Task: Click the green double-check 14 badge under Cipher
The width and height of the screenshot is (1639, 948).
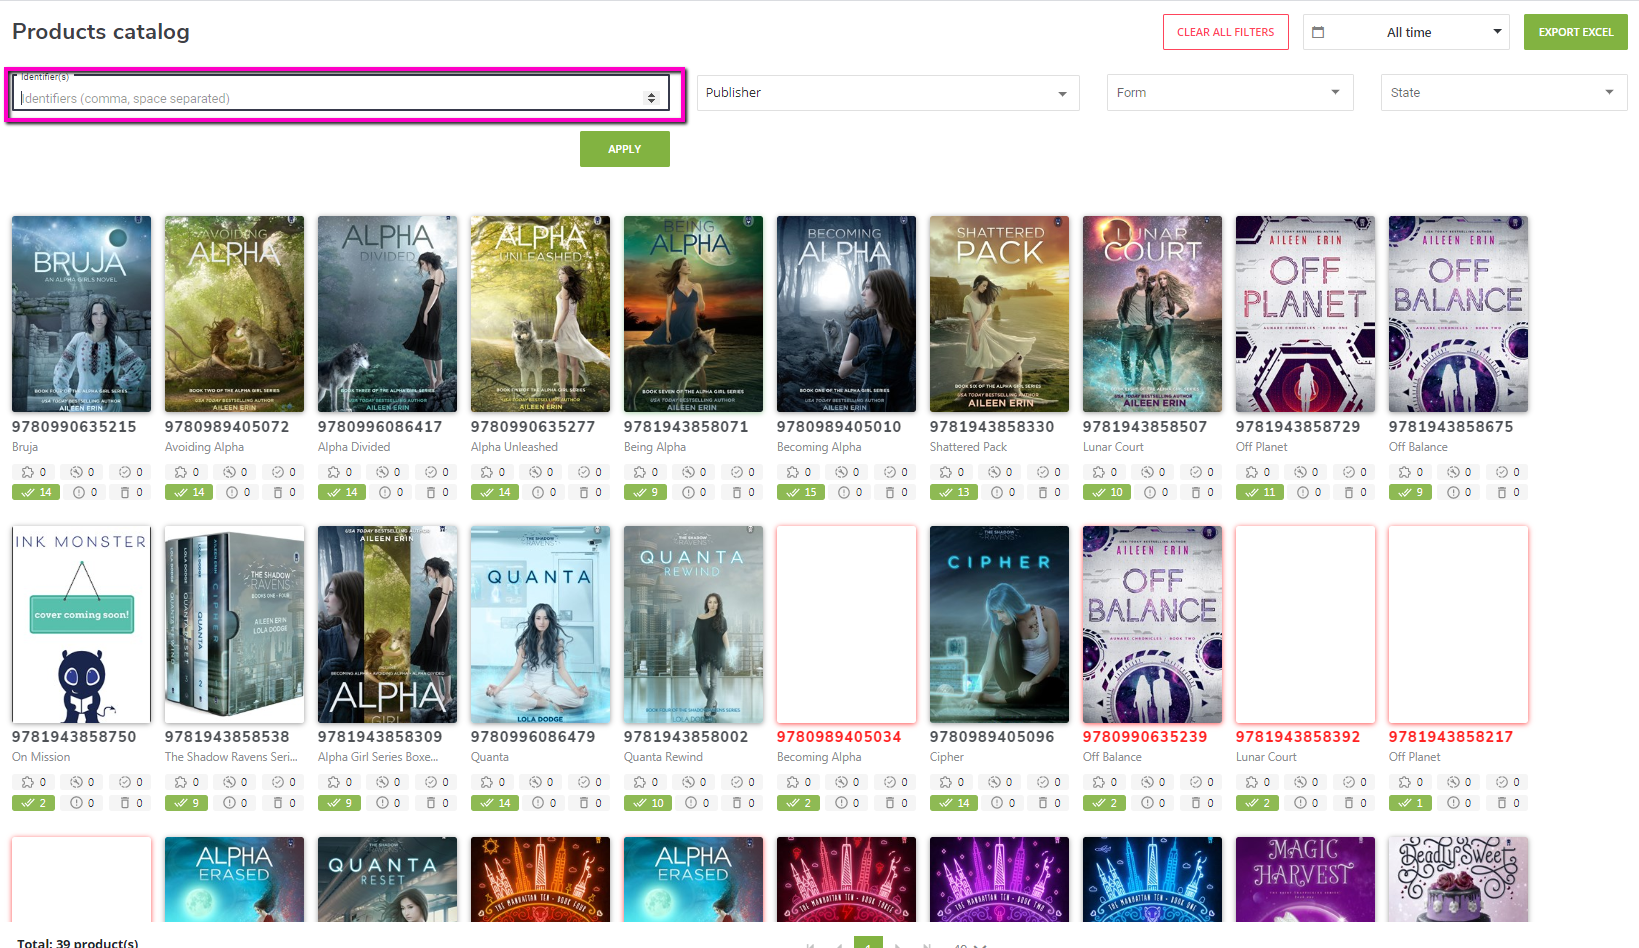Action: click(x=954, y=803)
